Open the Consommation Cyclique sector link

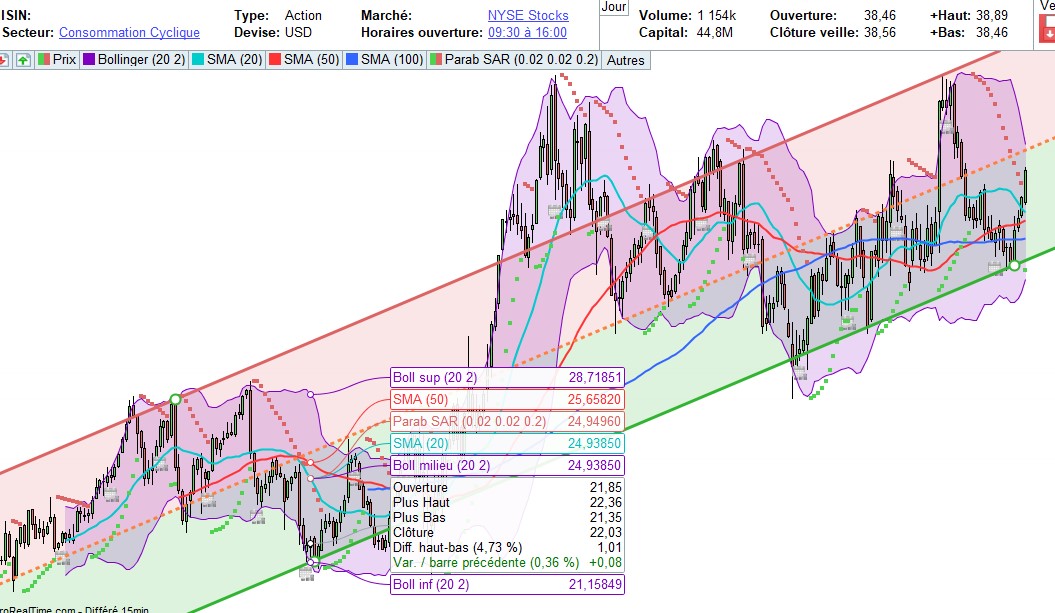(x=129, y=32)
